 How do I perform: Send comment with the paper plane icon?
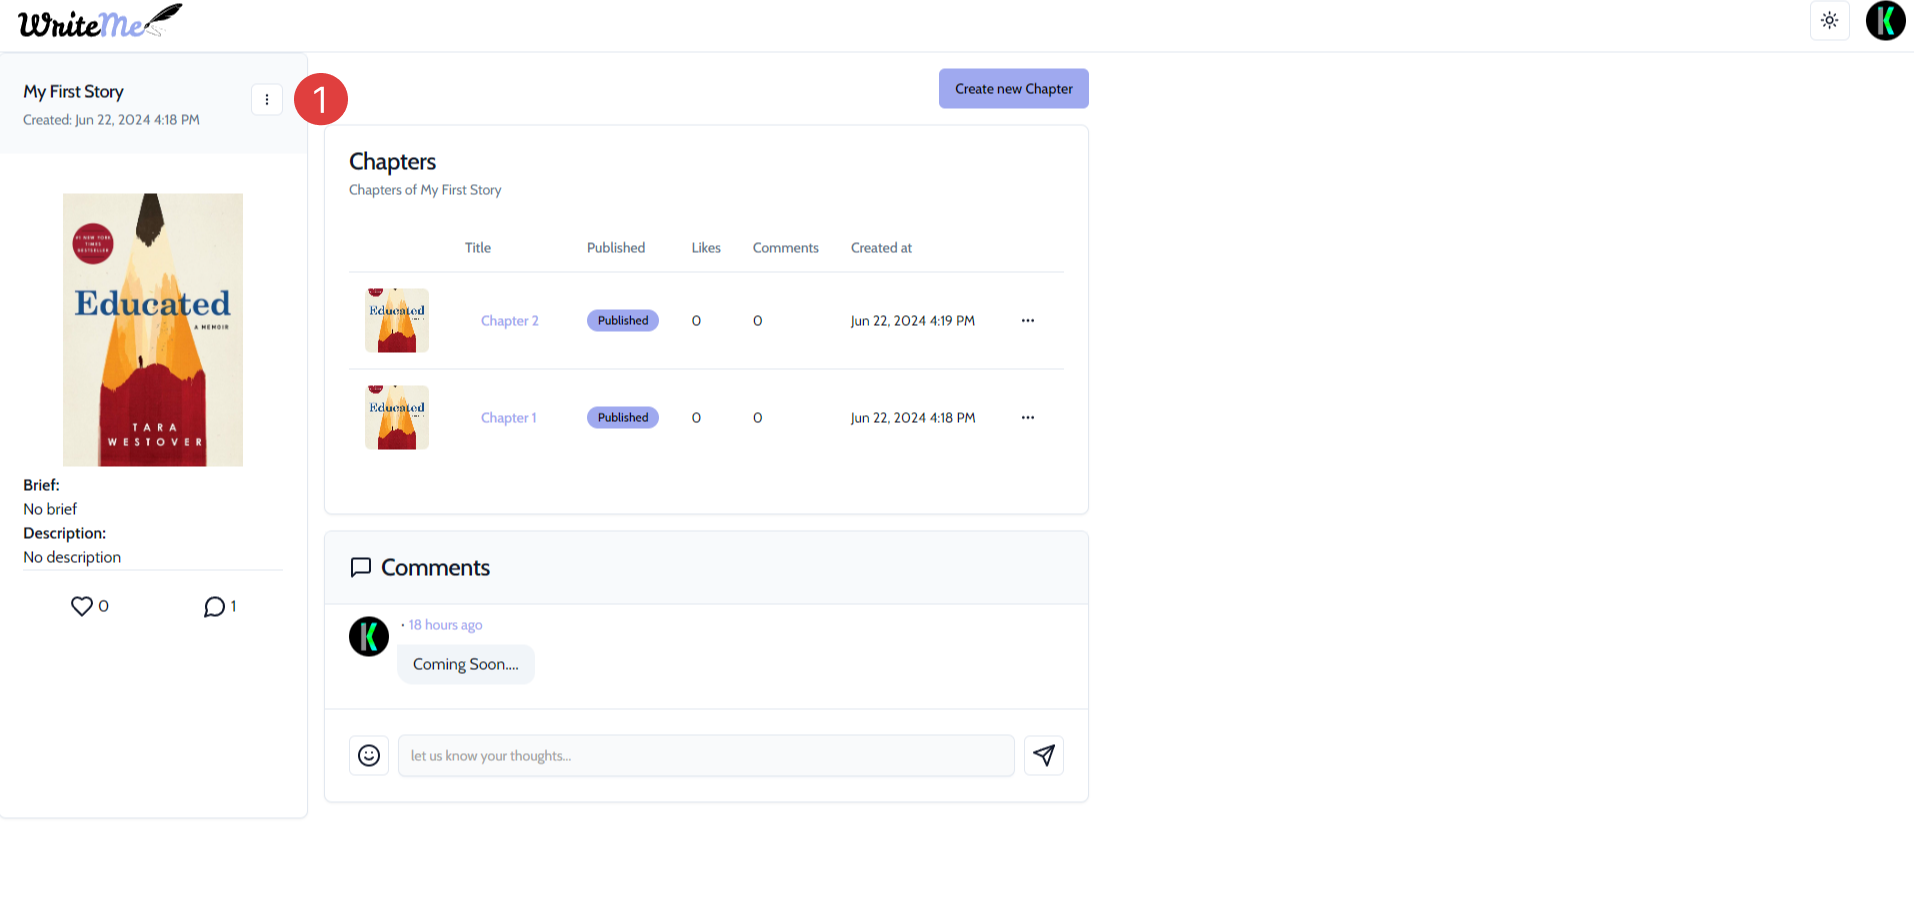coord(1043,756)
